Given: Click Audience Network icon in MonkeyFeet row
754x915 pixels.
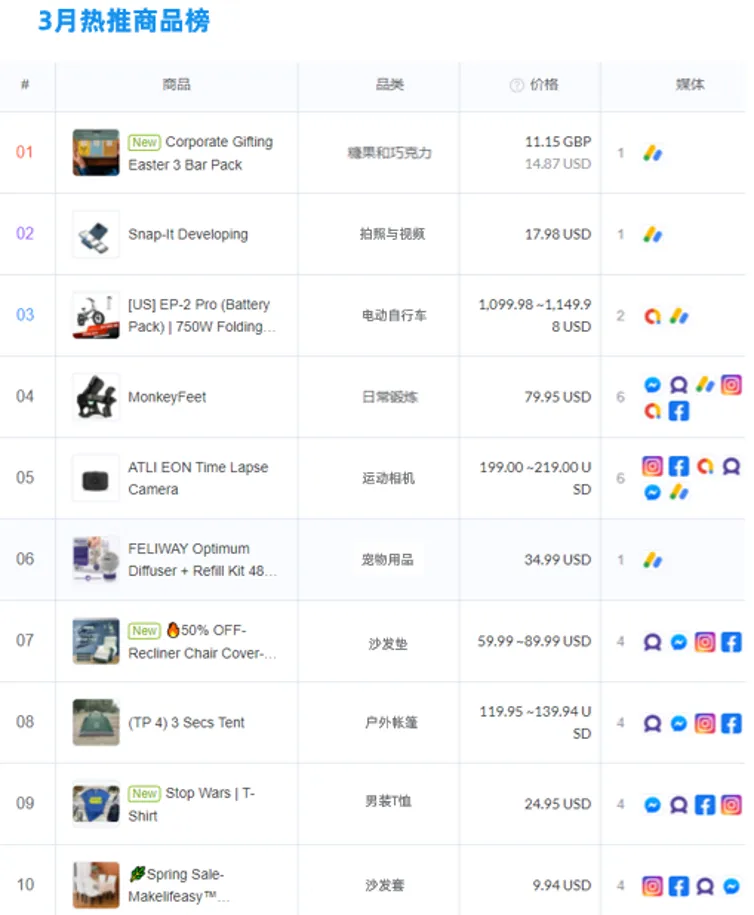Looking at the screenshot, I should (679, 385).
